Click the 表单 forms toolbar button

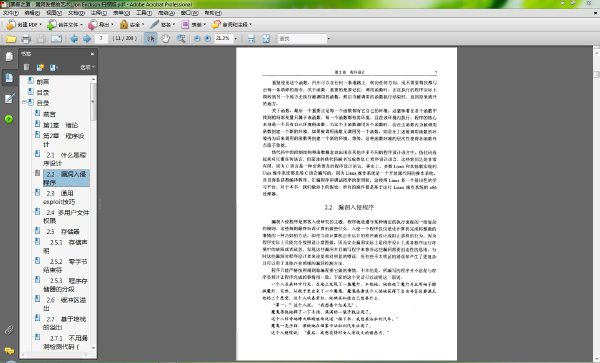point(193,24)
